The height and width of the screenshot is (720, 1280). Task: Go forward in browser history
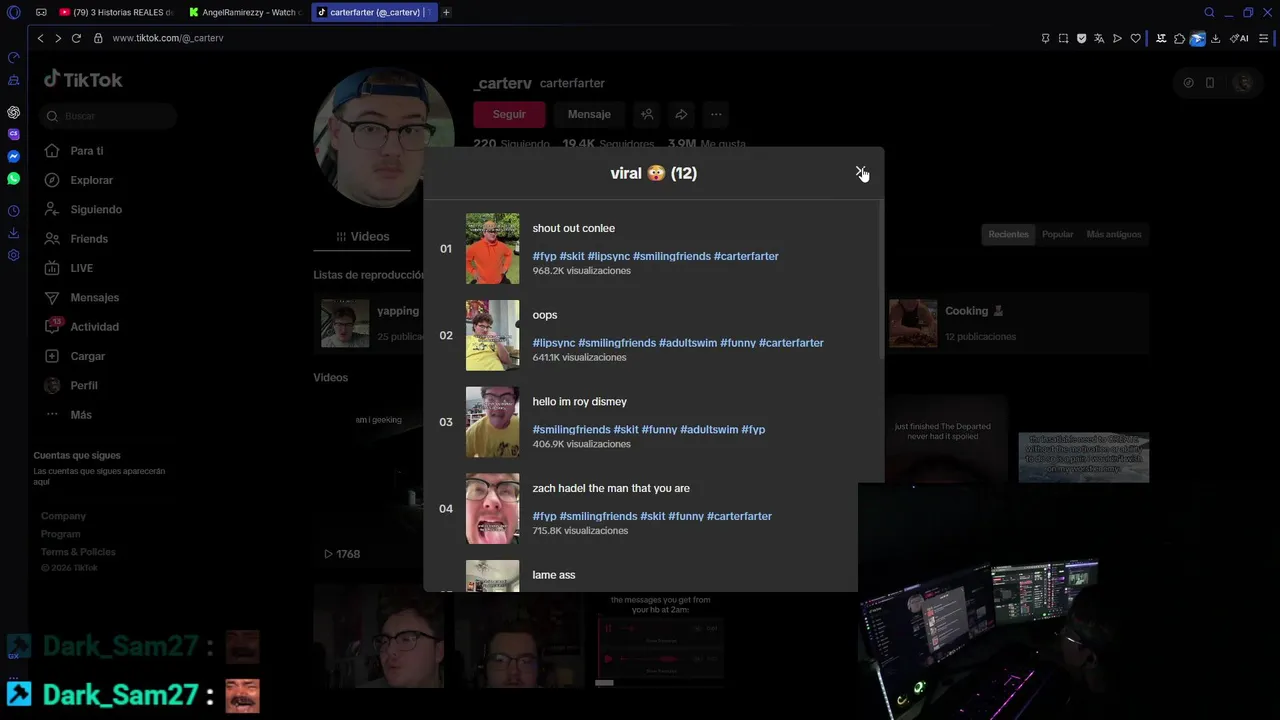pyautogui.click(x=58, y=38)
